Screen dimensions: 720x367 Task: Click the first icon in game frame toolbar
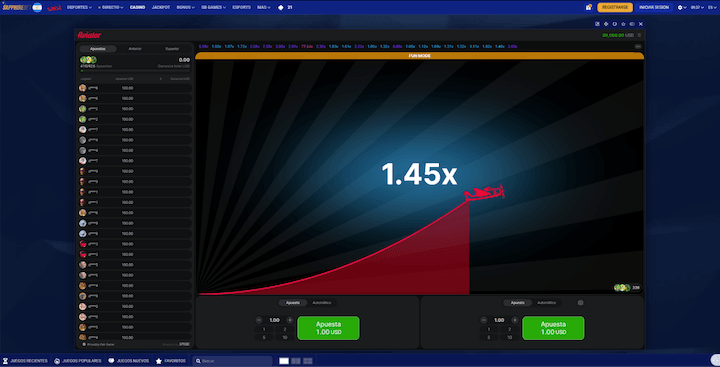point(597,24)
